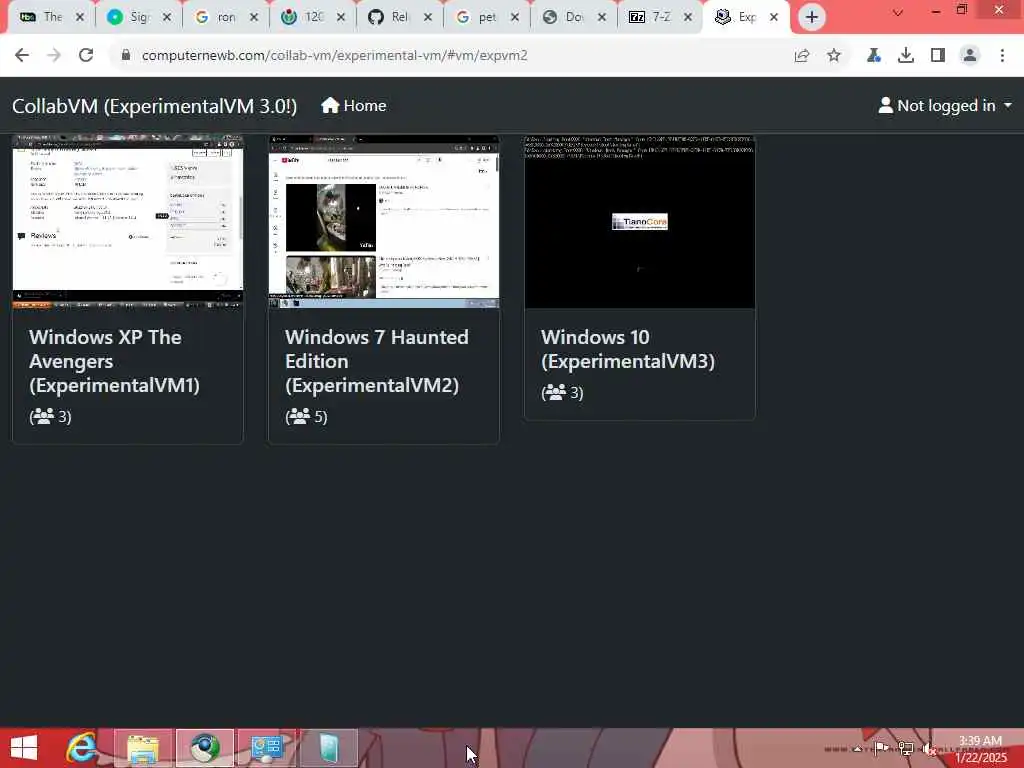Open the downloads tray icon
Image resolution: width=1024 pixels, height=768 pixels.
tap(905, 56)
